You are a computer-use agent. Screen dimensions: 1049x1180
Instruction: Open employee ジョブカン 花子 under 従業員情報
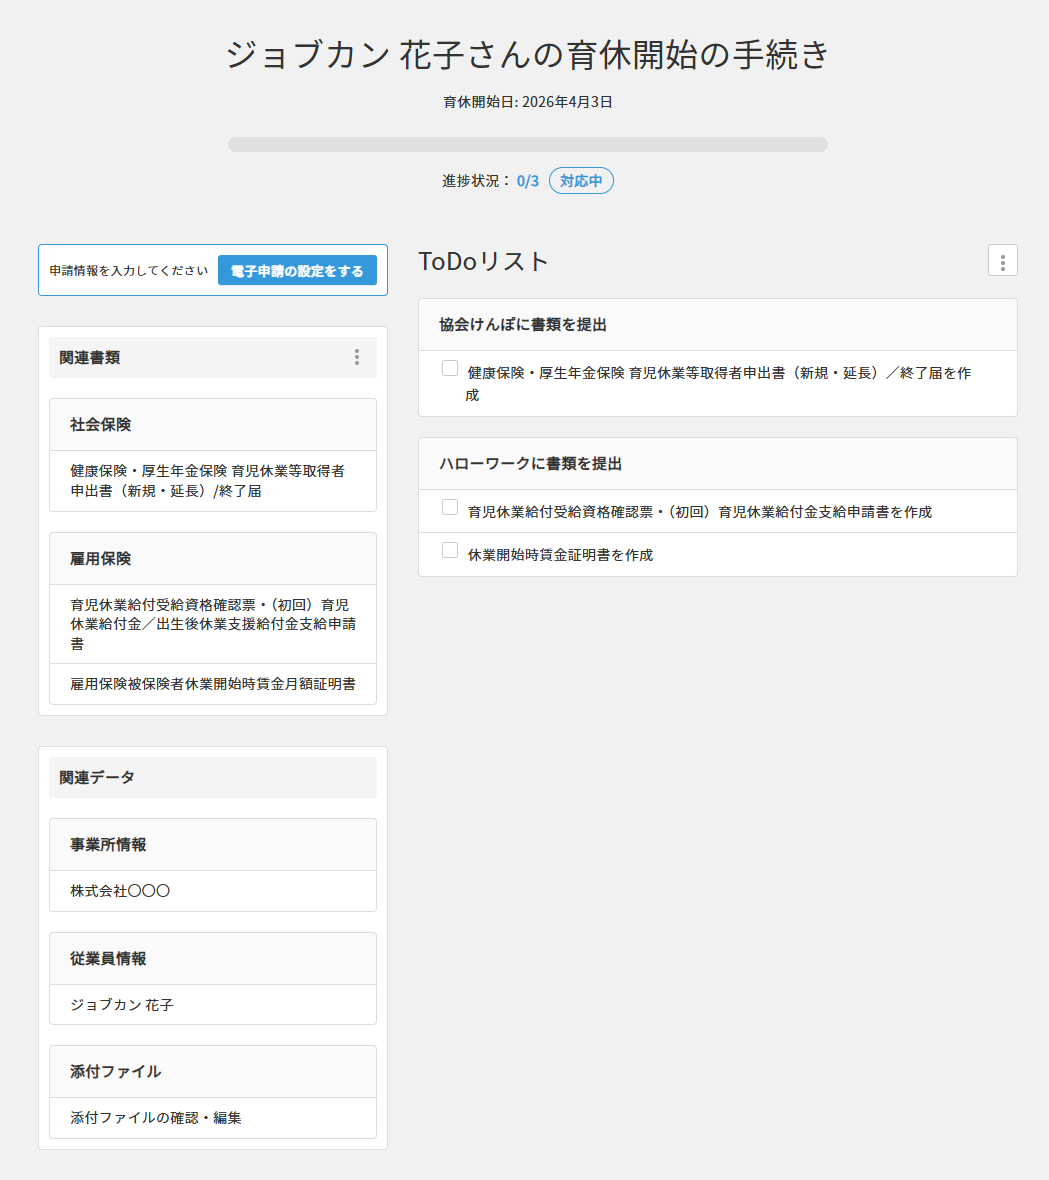[x=213, y=1005]
